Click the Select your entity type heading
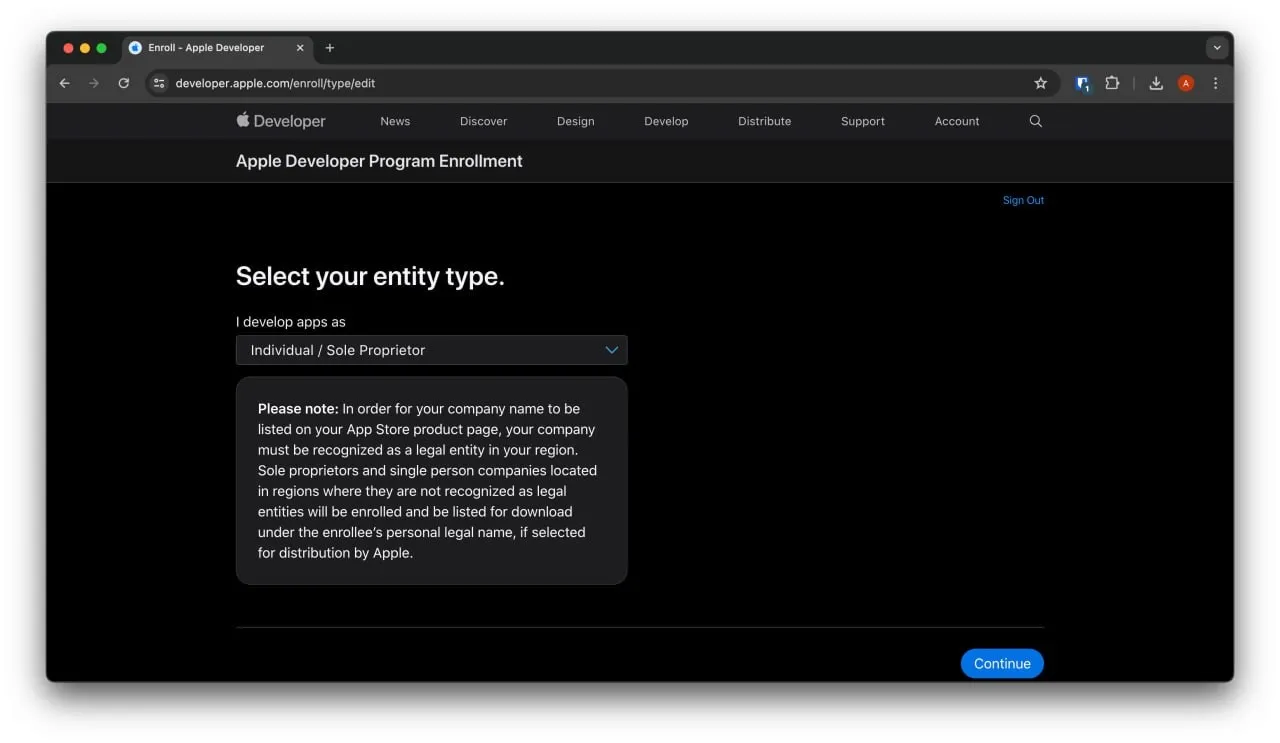Viewport: 1280px width, 743px height. click(x=370, y=277)
